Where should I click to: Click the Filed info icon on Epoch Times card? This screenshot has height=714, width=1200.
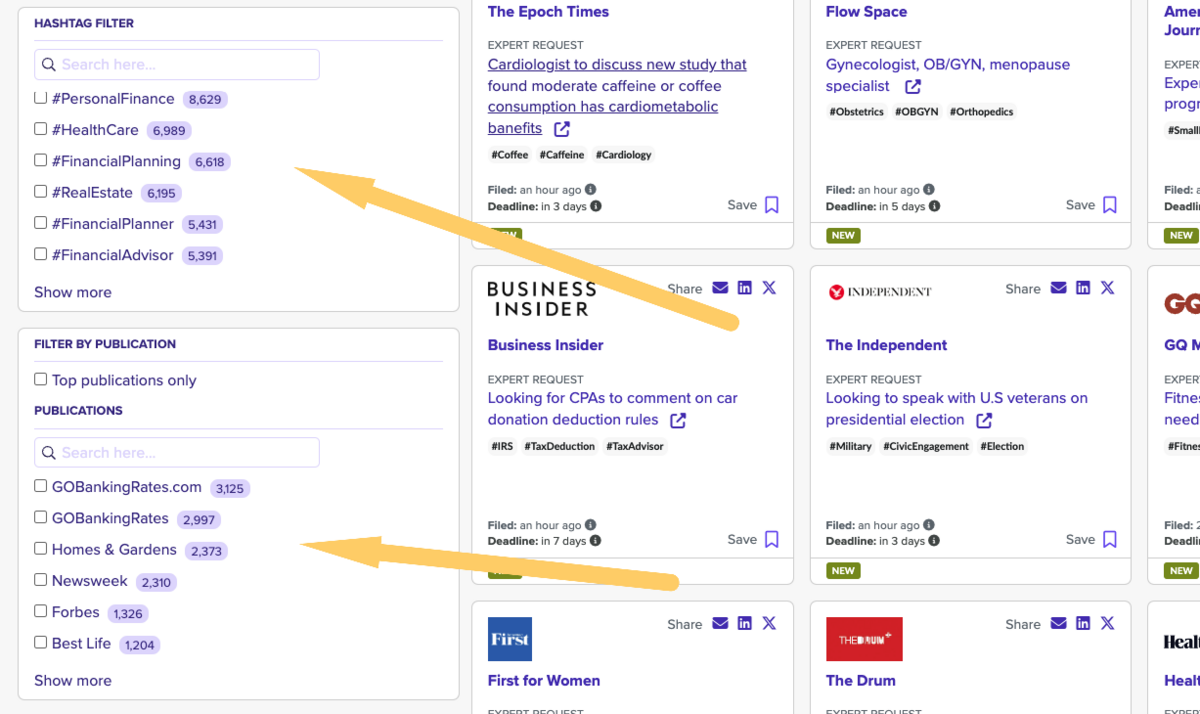(x=590, y=189)
